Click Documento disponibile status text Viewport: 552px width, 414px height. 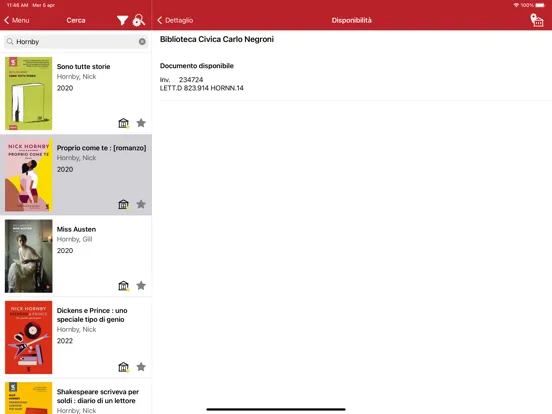click(197, 66)
